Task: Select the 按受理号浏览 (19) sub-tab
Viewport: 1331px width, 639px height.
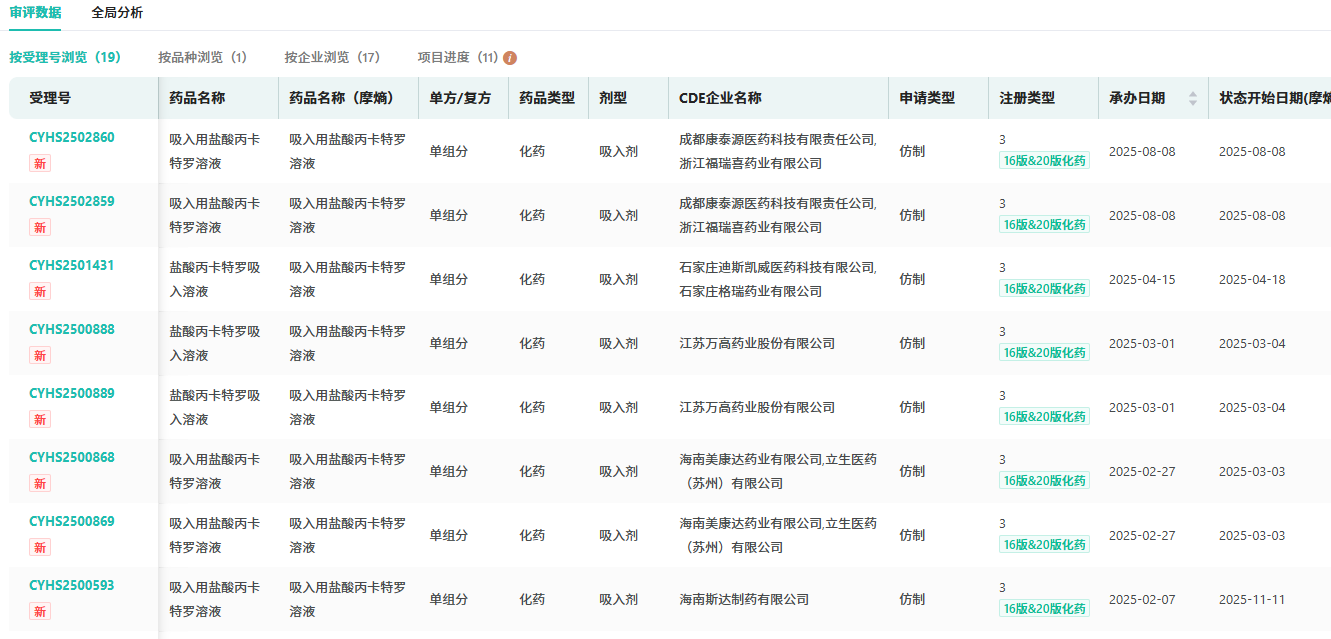Action: [65, 58]
